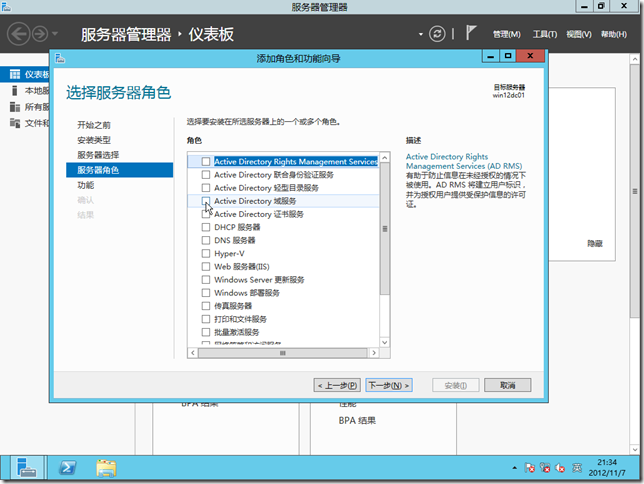Open File Explorer from the taskbar
This screenshot has width=644, height=484.
point(106,468)
